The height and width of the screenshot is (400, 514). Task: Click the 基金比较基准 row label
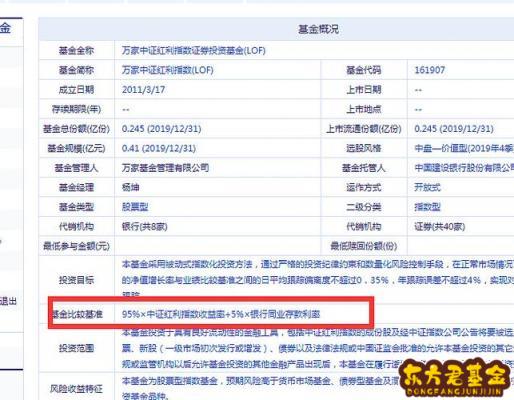point(77,314)
